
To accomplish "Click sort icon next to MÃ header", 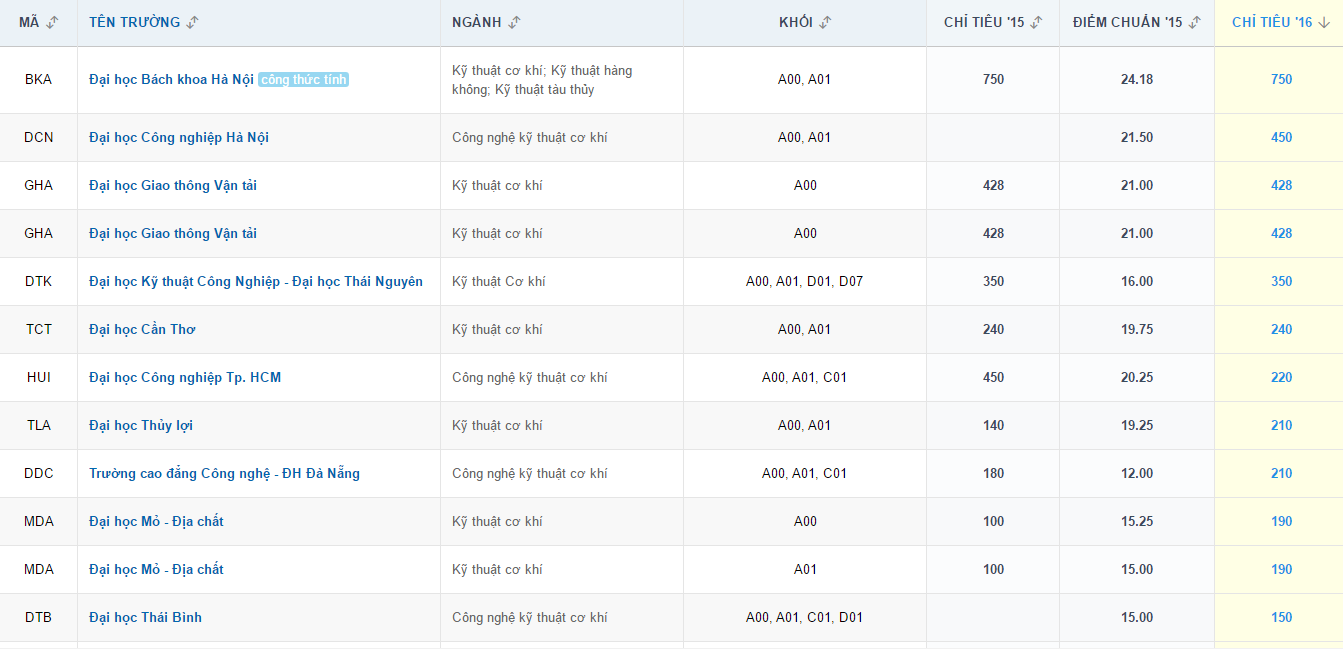I will [53, 23].
